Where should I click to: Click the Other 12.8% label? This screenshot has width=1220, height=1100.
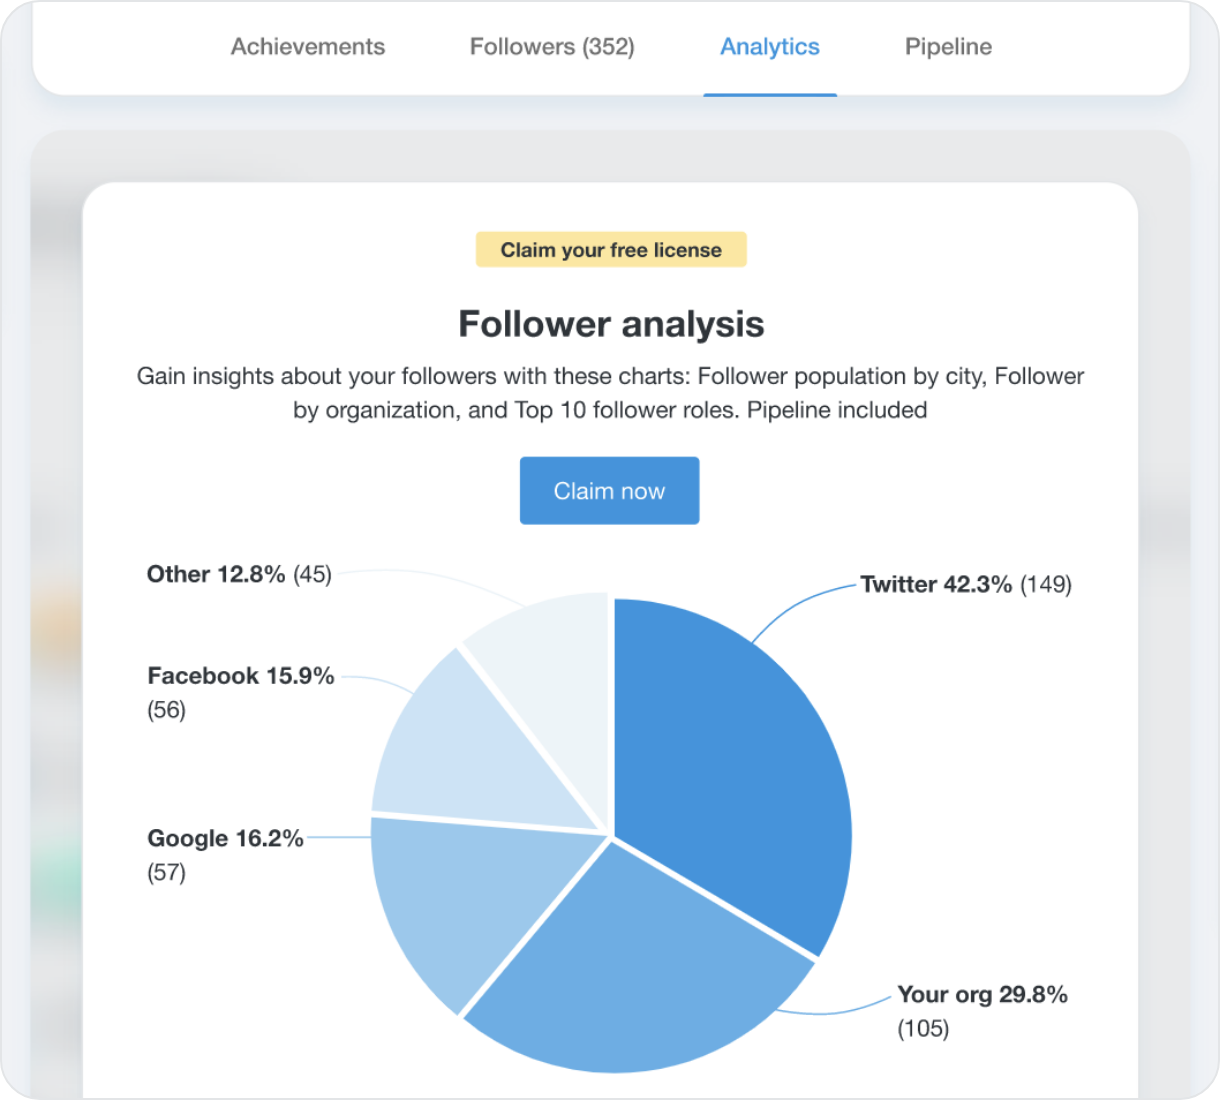[x=216, y=574]
